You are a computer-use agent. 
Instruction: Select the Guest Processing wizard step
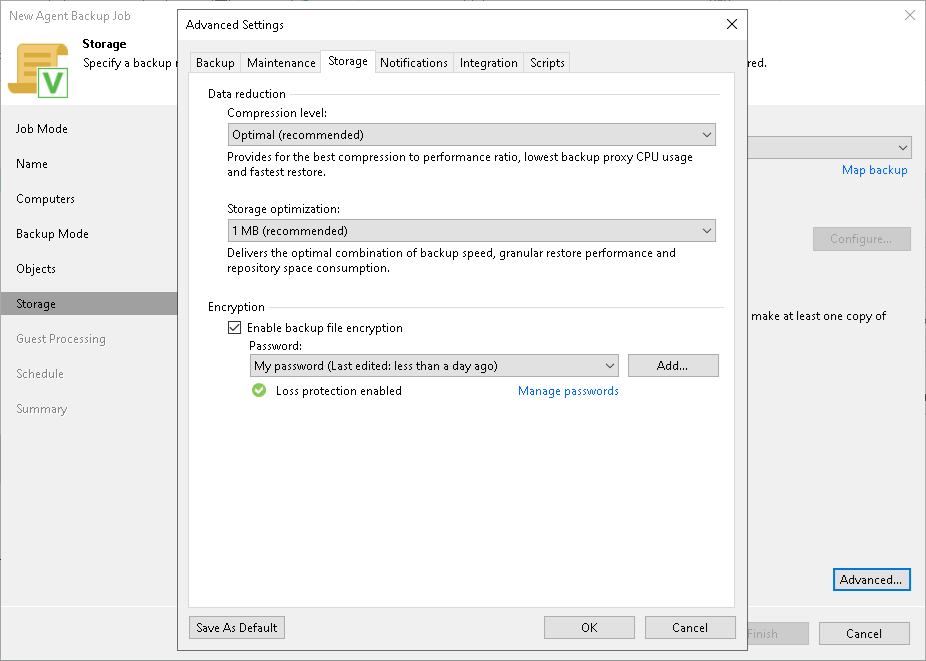click(x=60, y=338)
